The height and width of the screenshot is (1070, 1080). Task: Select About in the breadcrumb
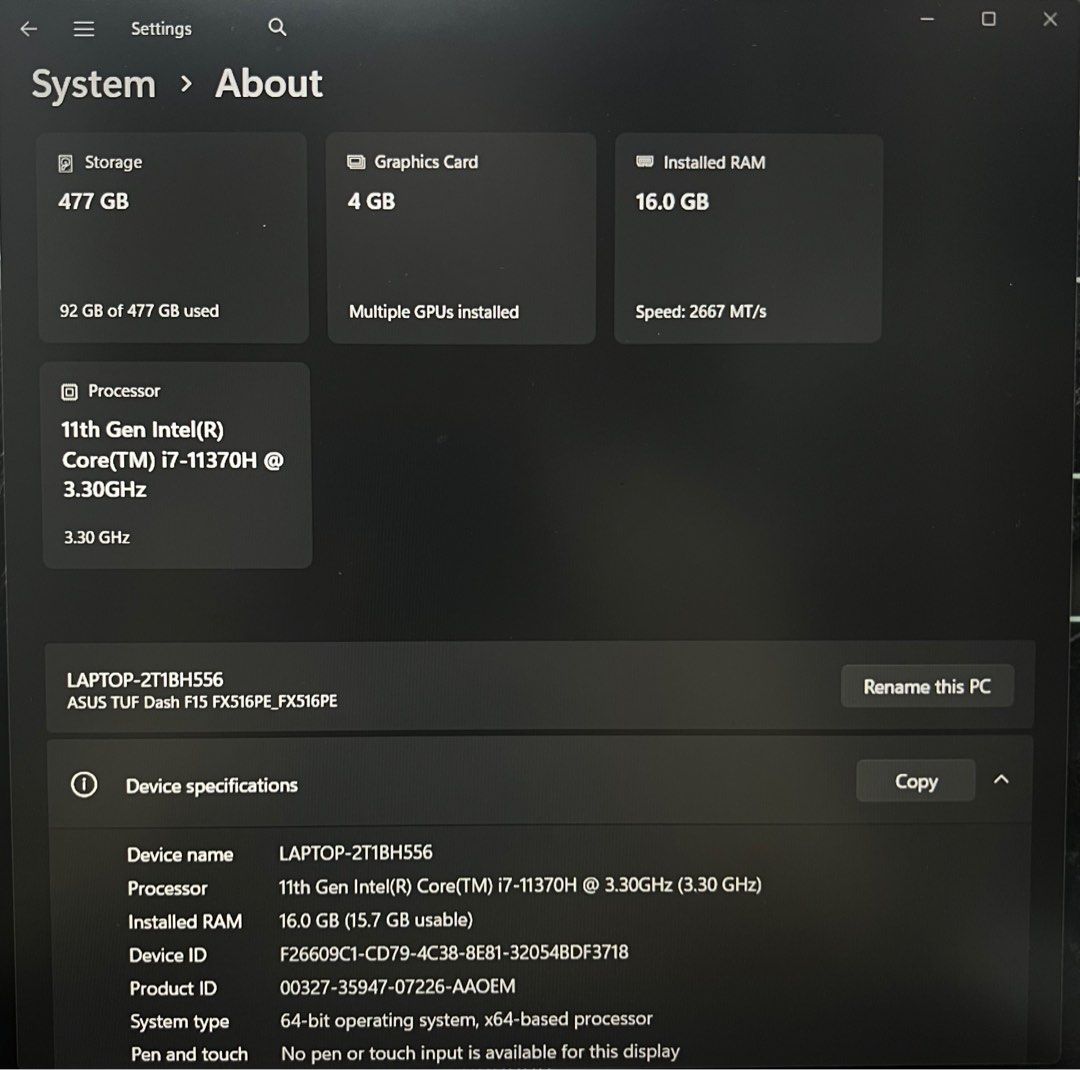268,84
